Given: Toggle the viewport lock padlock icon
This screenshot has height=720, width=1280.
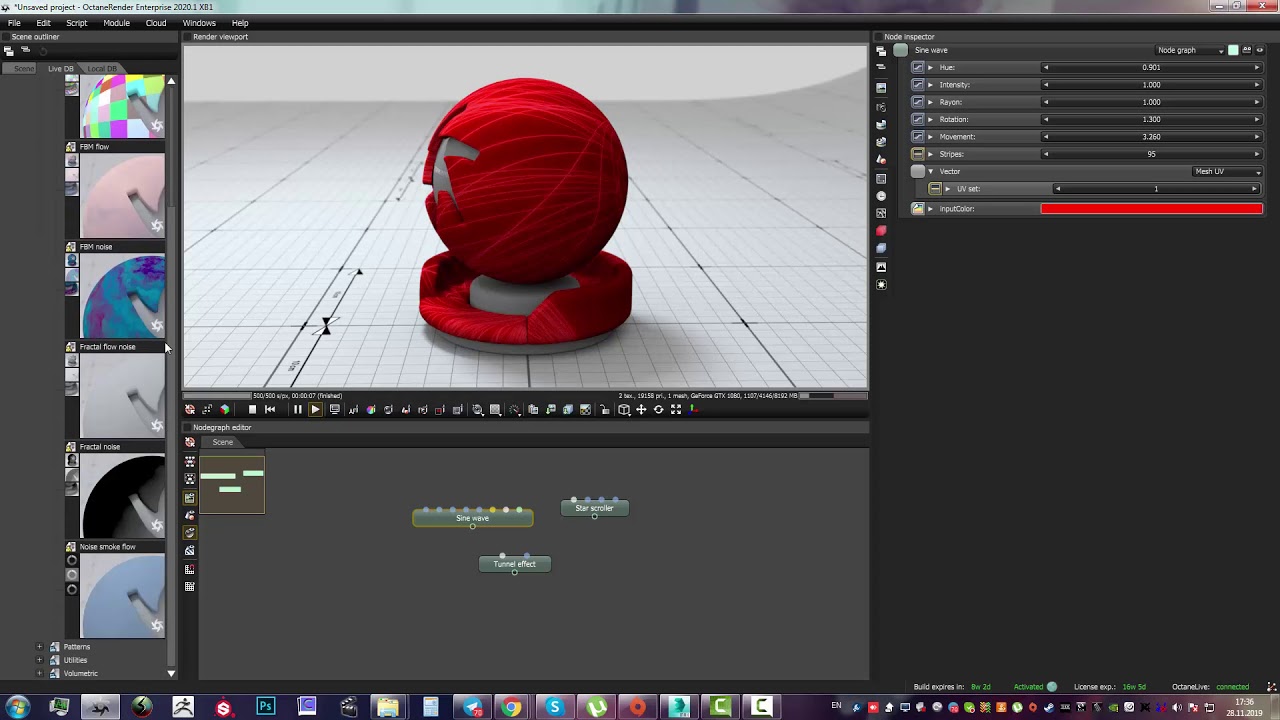Looking at the screenshot, I should 604,409.
